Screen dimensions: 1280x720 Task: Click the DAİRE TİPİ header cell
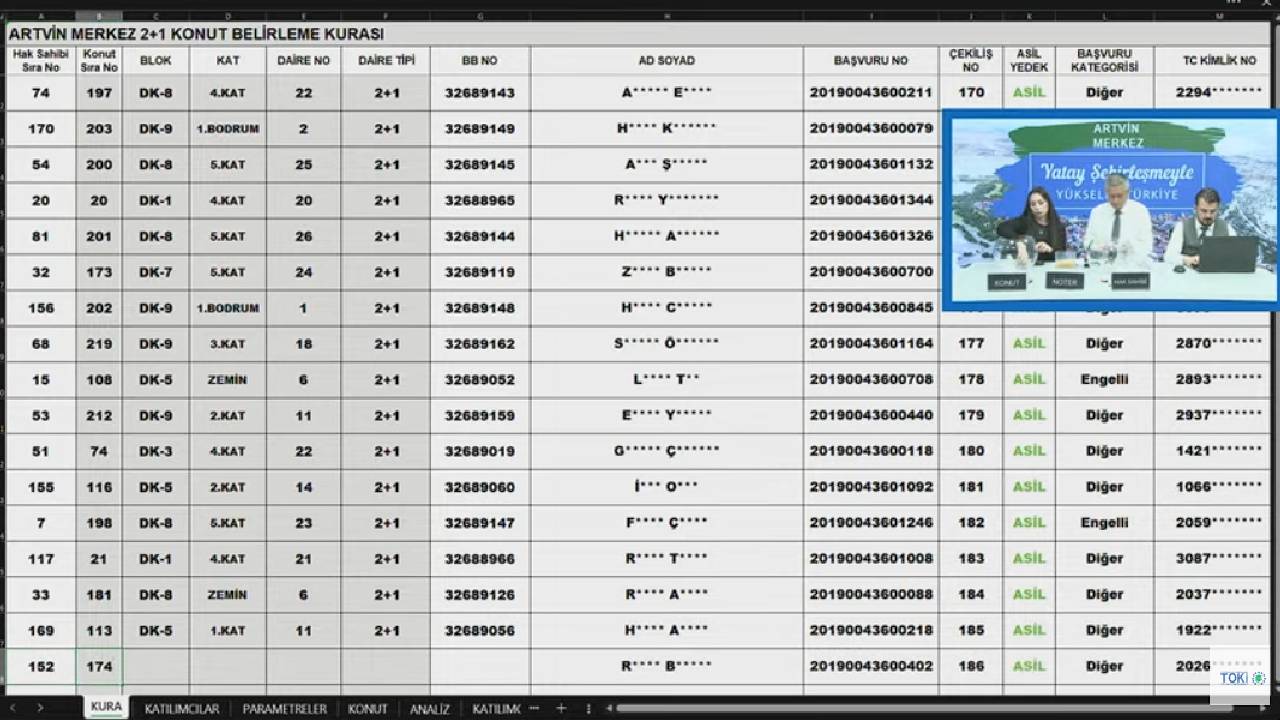(x=386, y=60)
